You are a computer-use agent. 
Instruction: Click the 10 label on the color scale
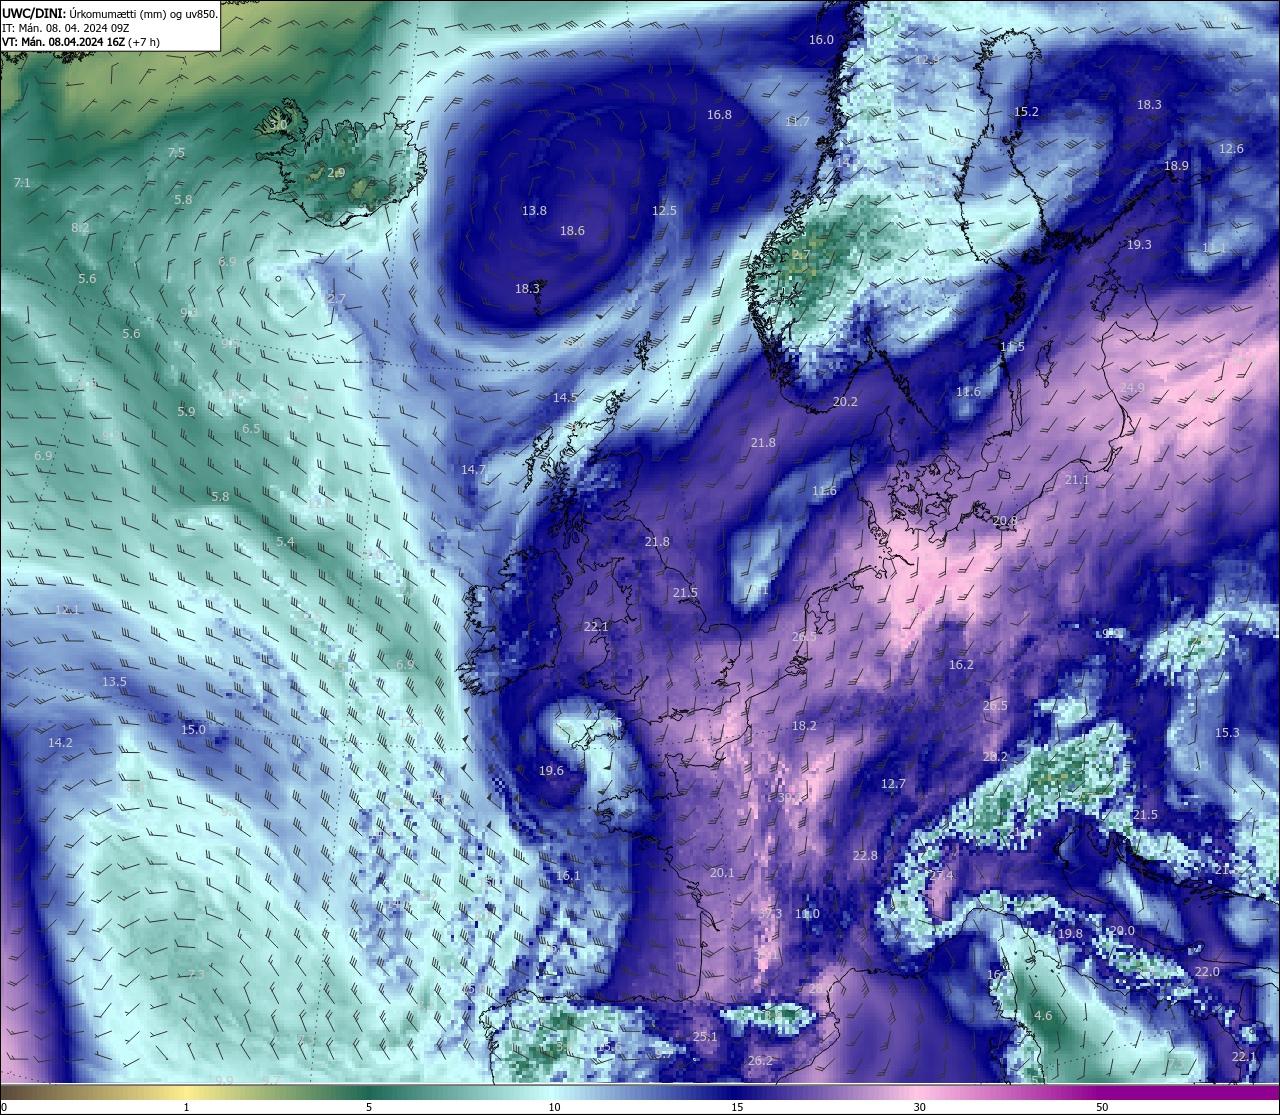tap(553, 1107)
